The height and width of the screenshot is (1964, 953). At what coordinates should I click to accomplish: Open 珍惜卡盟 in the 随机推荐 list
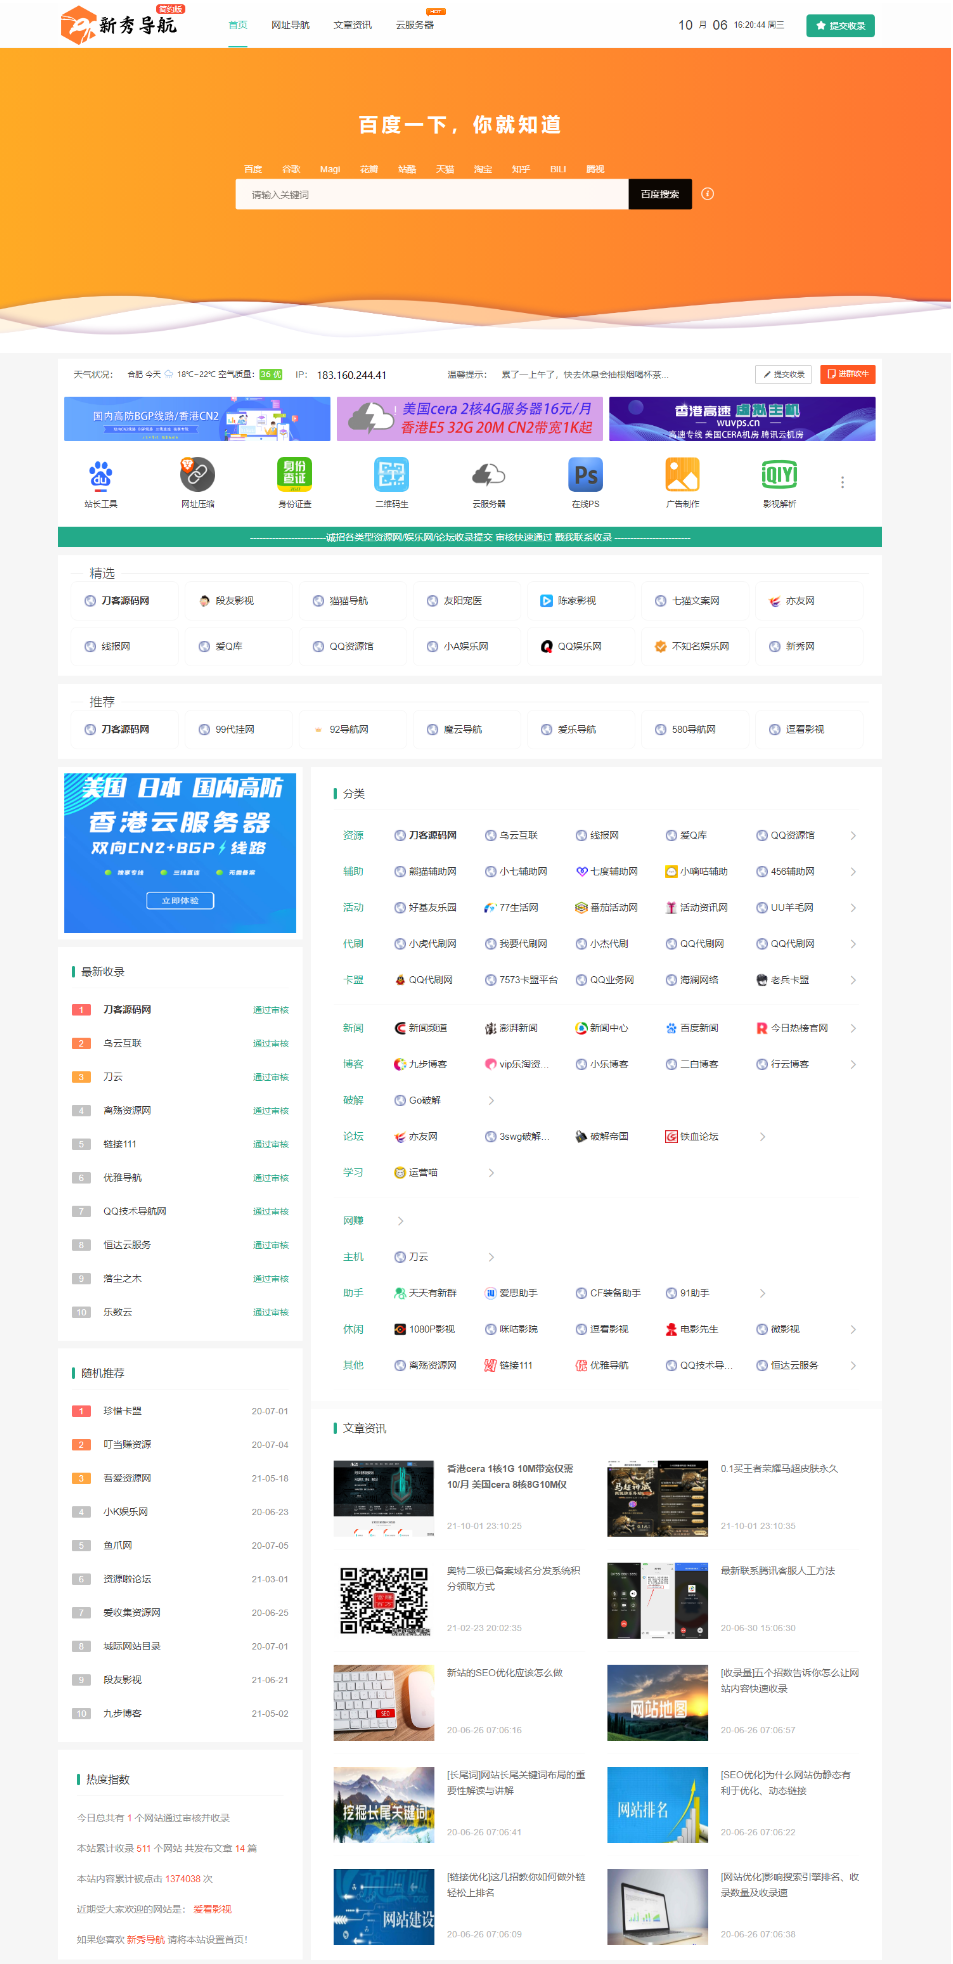click(x=123, y=1412)
